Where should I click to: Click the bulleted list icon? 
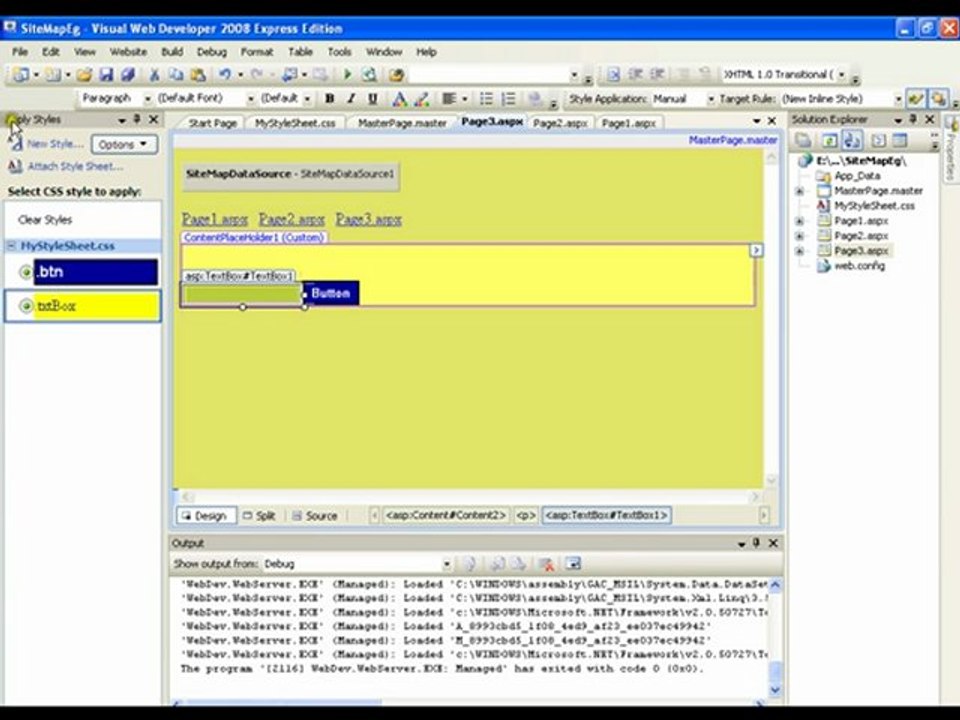click(486, 99)
